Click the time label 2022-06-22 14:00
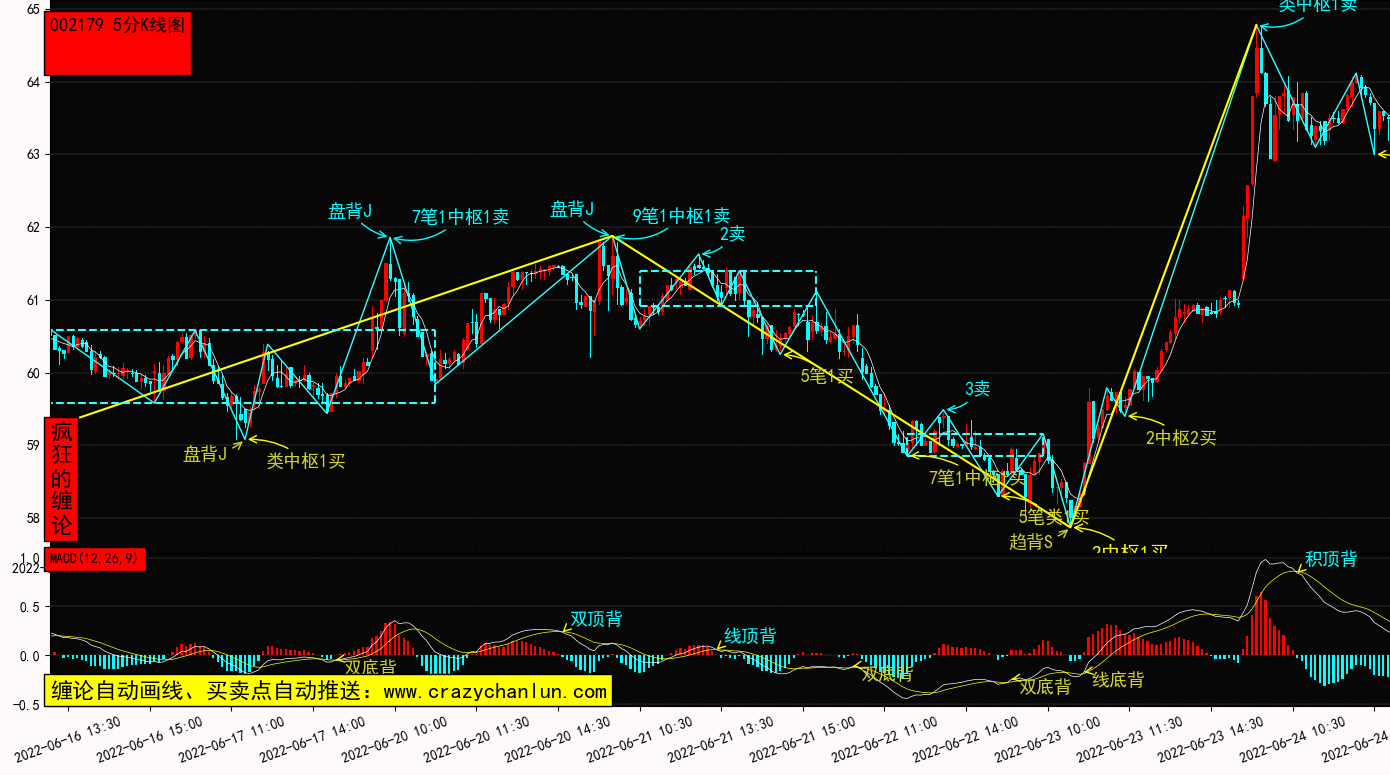This screenshot has height=775, width=1390. pyautogui.click(x=965, y=738)
